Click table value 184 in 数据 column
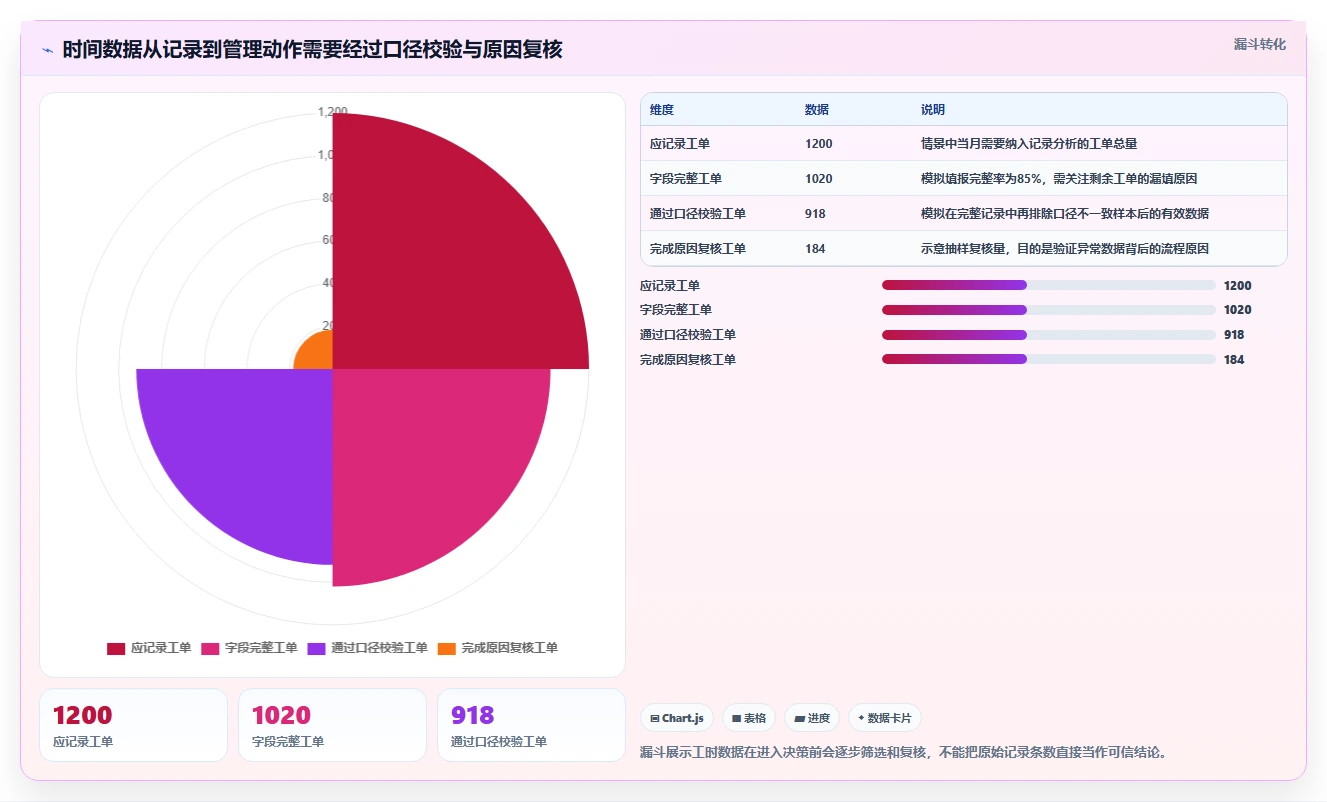This screenshot has width=1327, height=802. tap(815, 249)
